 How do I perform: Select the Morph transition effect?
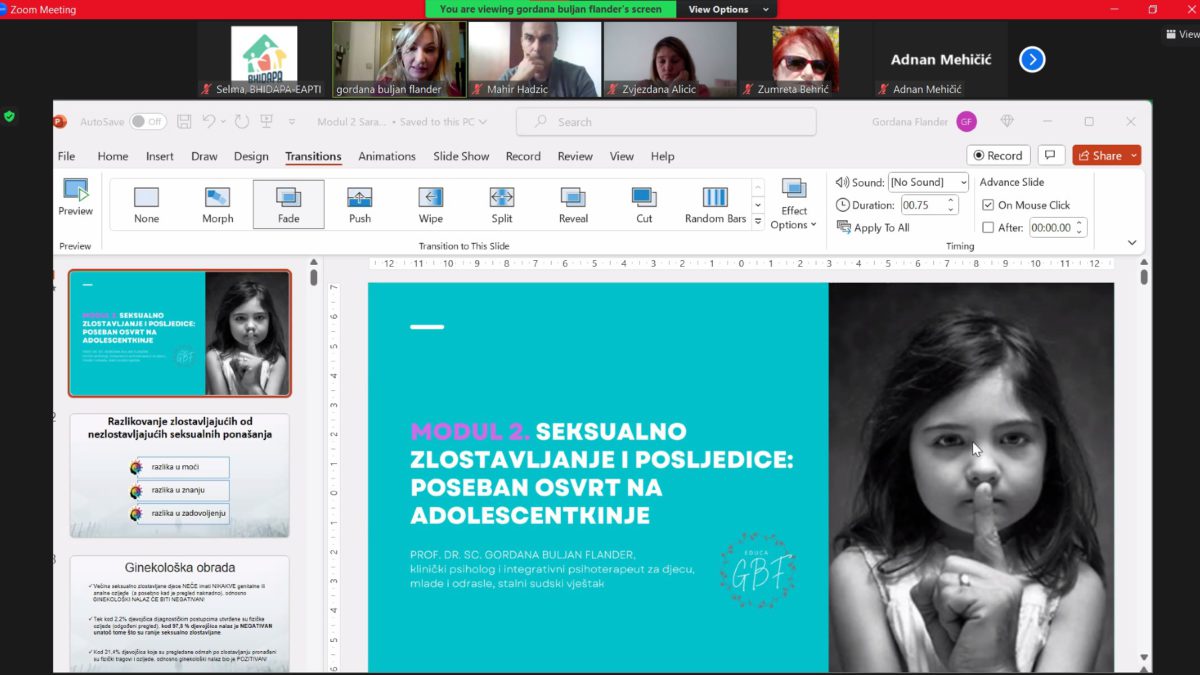coord(217,204)
